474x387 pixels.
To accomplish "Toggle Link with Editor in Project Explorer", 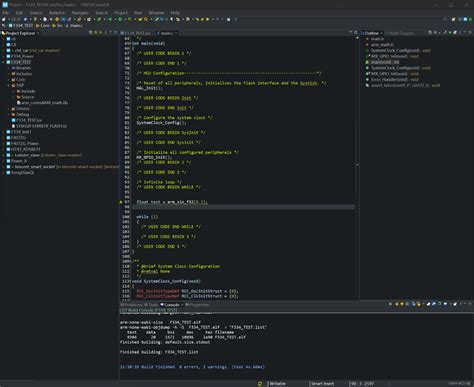I will click(96, 33).
